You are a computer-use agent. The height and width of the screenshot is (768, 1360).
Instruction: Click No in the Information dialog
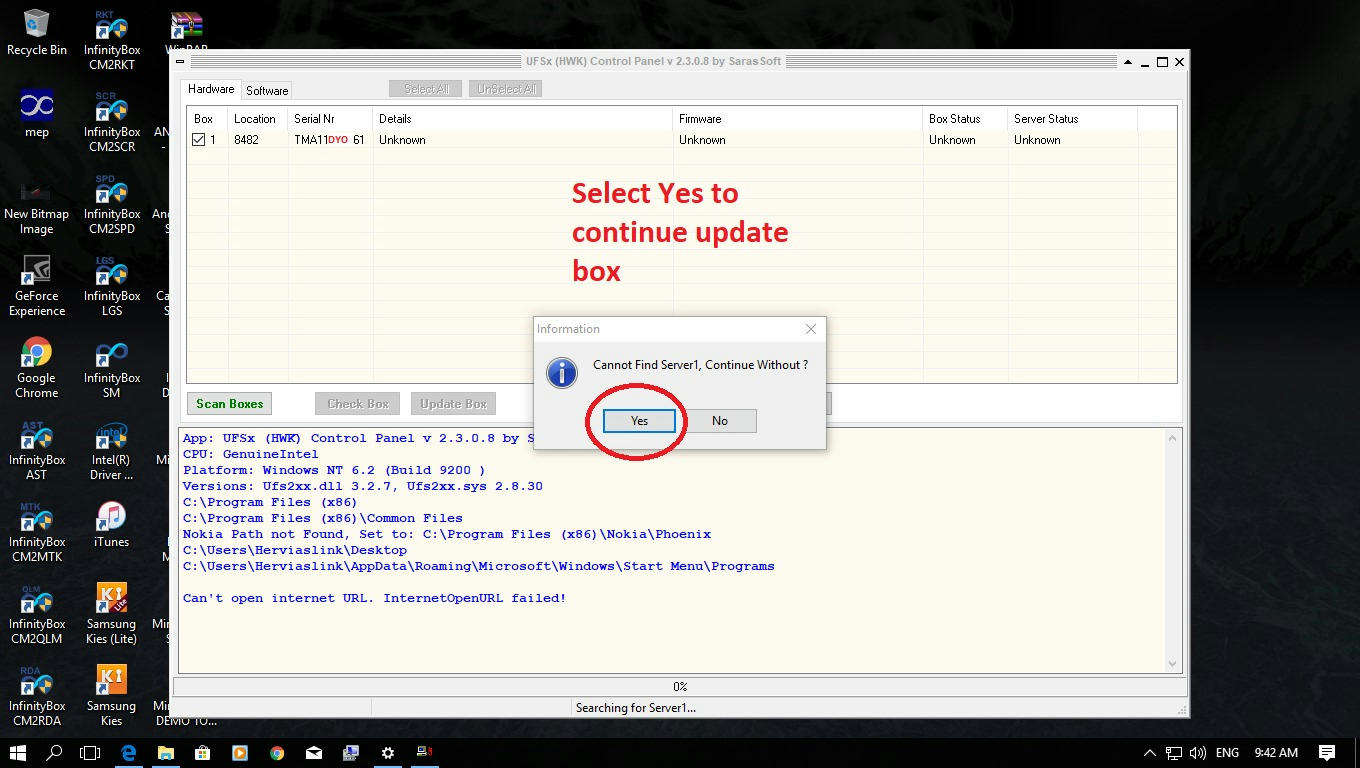point(720,421)
